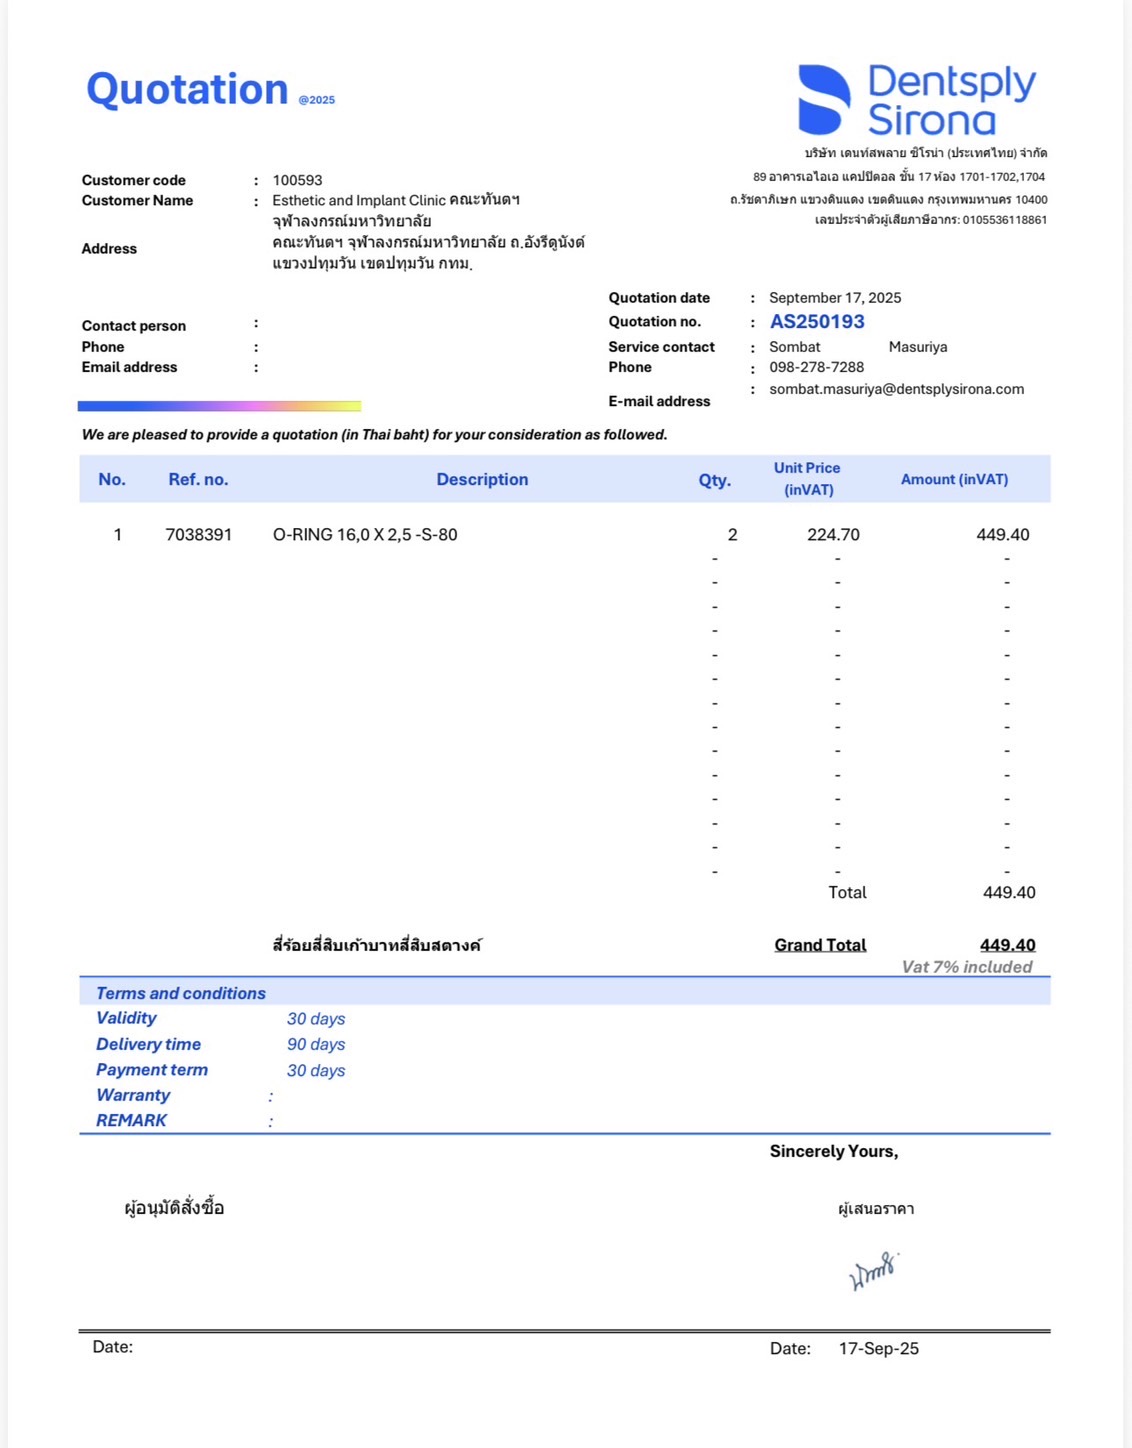The height and width of the screenshot is (1448, 1132).
Task: Click the Quotation title heading
Action: [x=187, y=90]
